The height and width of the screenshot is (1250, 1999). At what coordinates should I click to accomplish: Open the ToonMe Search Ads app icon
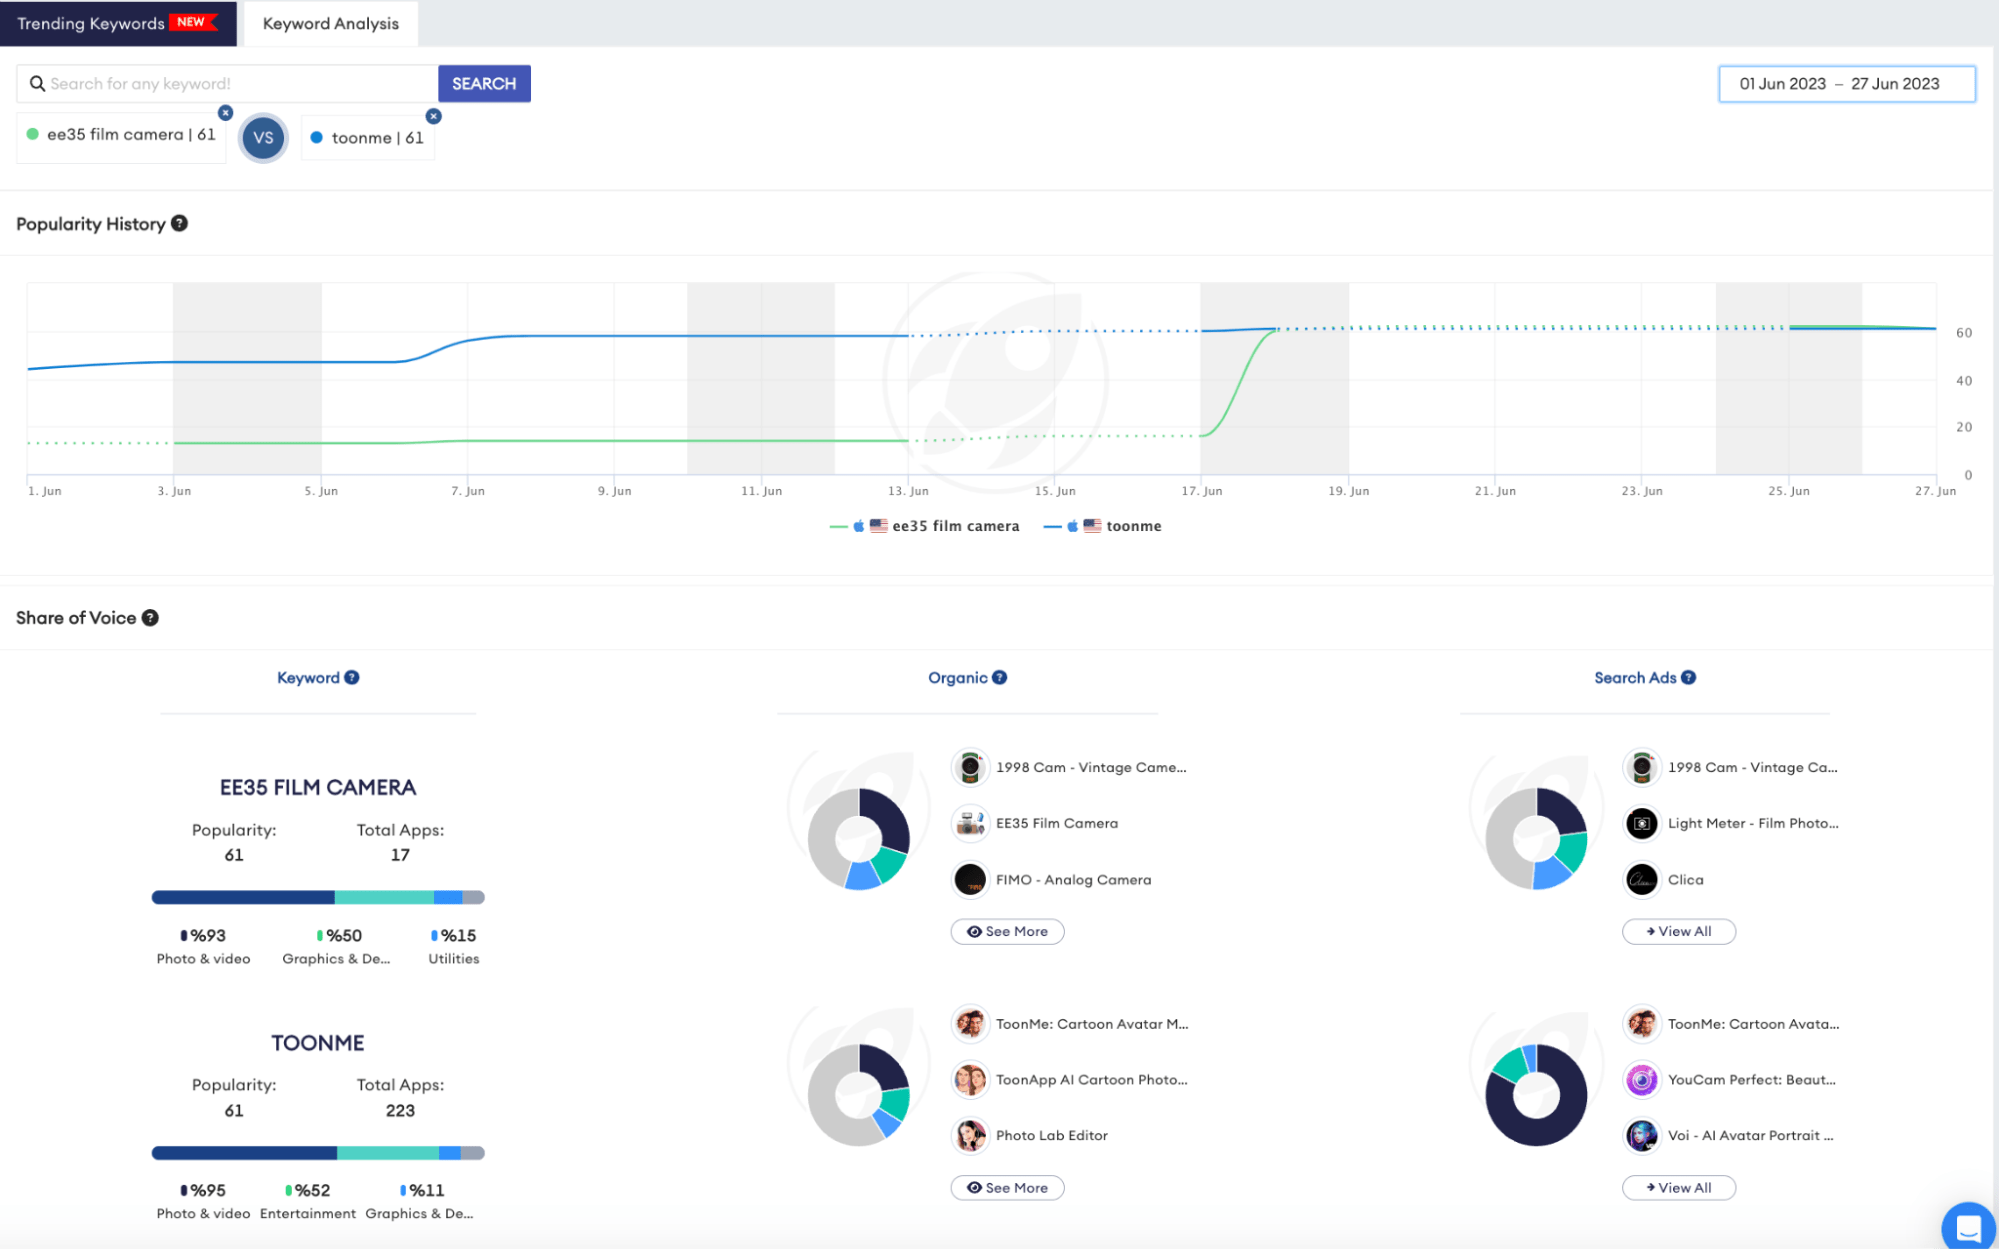click(1642, 1024)
